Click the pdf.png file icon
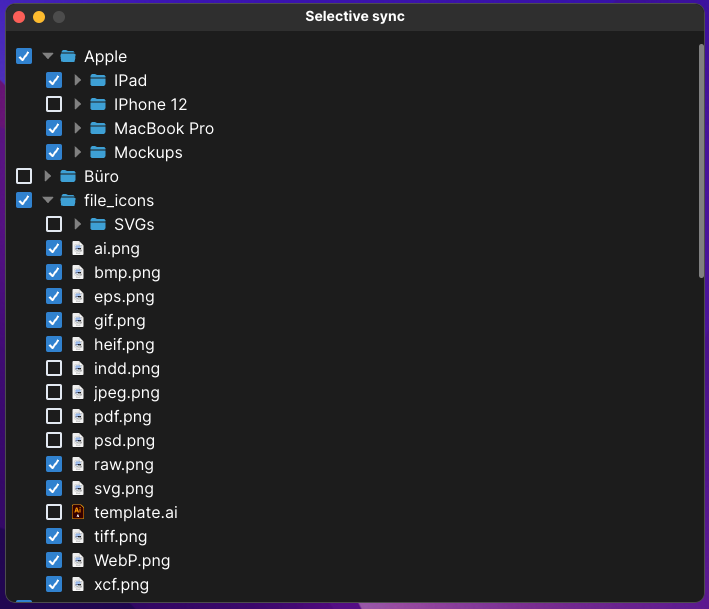Screen dimensions: 709x609 point(78,416)
